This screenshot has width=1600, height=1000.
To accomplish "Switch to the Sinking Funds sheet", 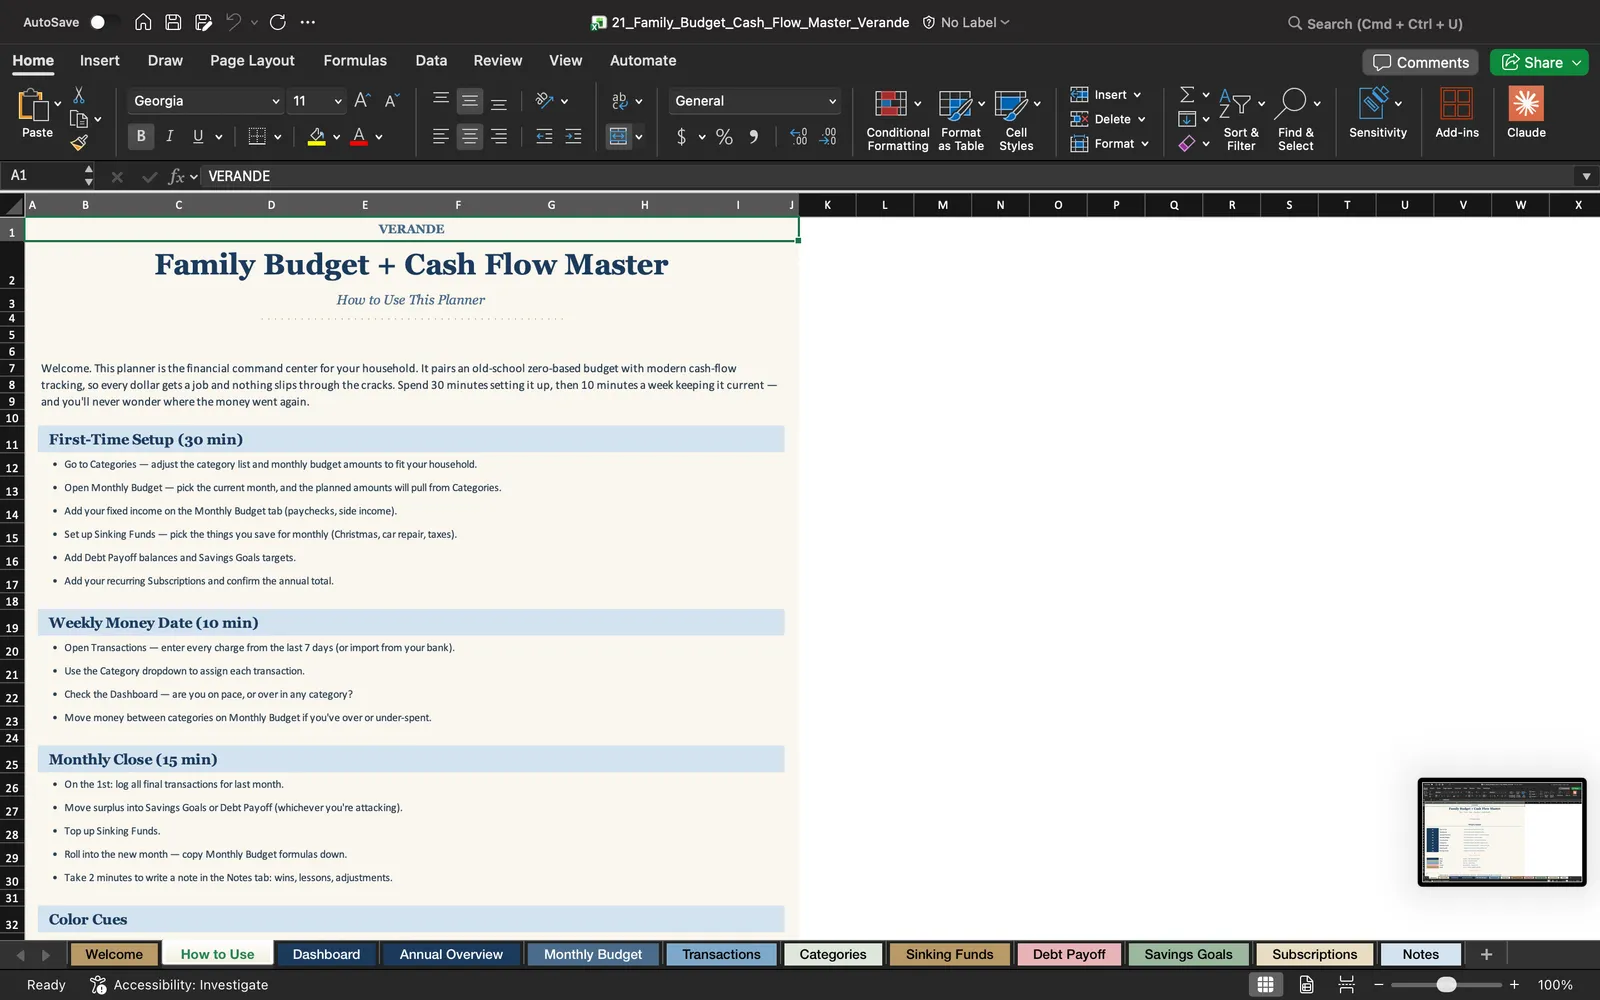I will pyautogui.click(x=949, y=954).
